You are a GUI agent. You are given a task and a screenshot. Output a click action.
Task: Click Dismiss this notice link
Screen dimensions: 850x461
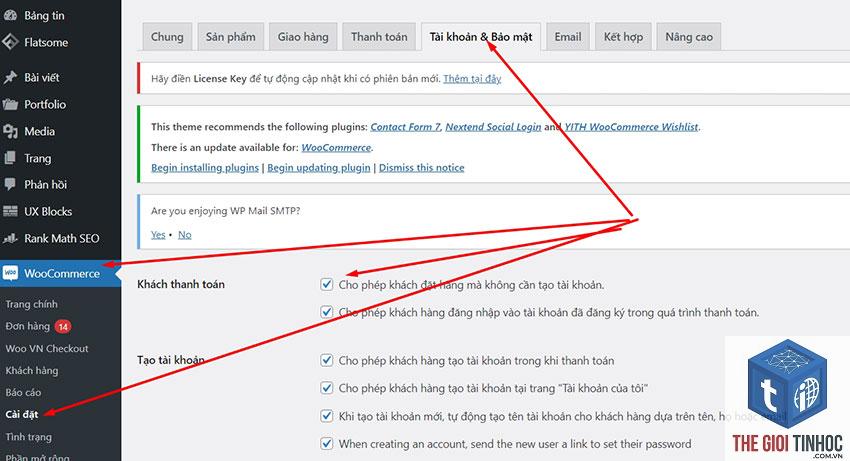click(x=421, y=168)
